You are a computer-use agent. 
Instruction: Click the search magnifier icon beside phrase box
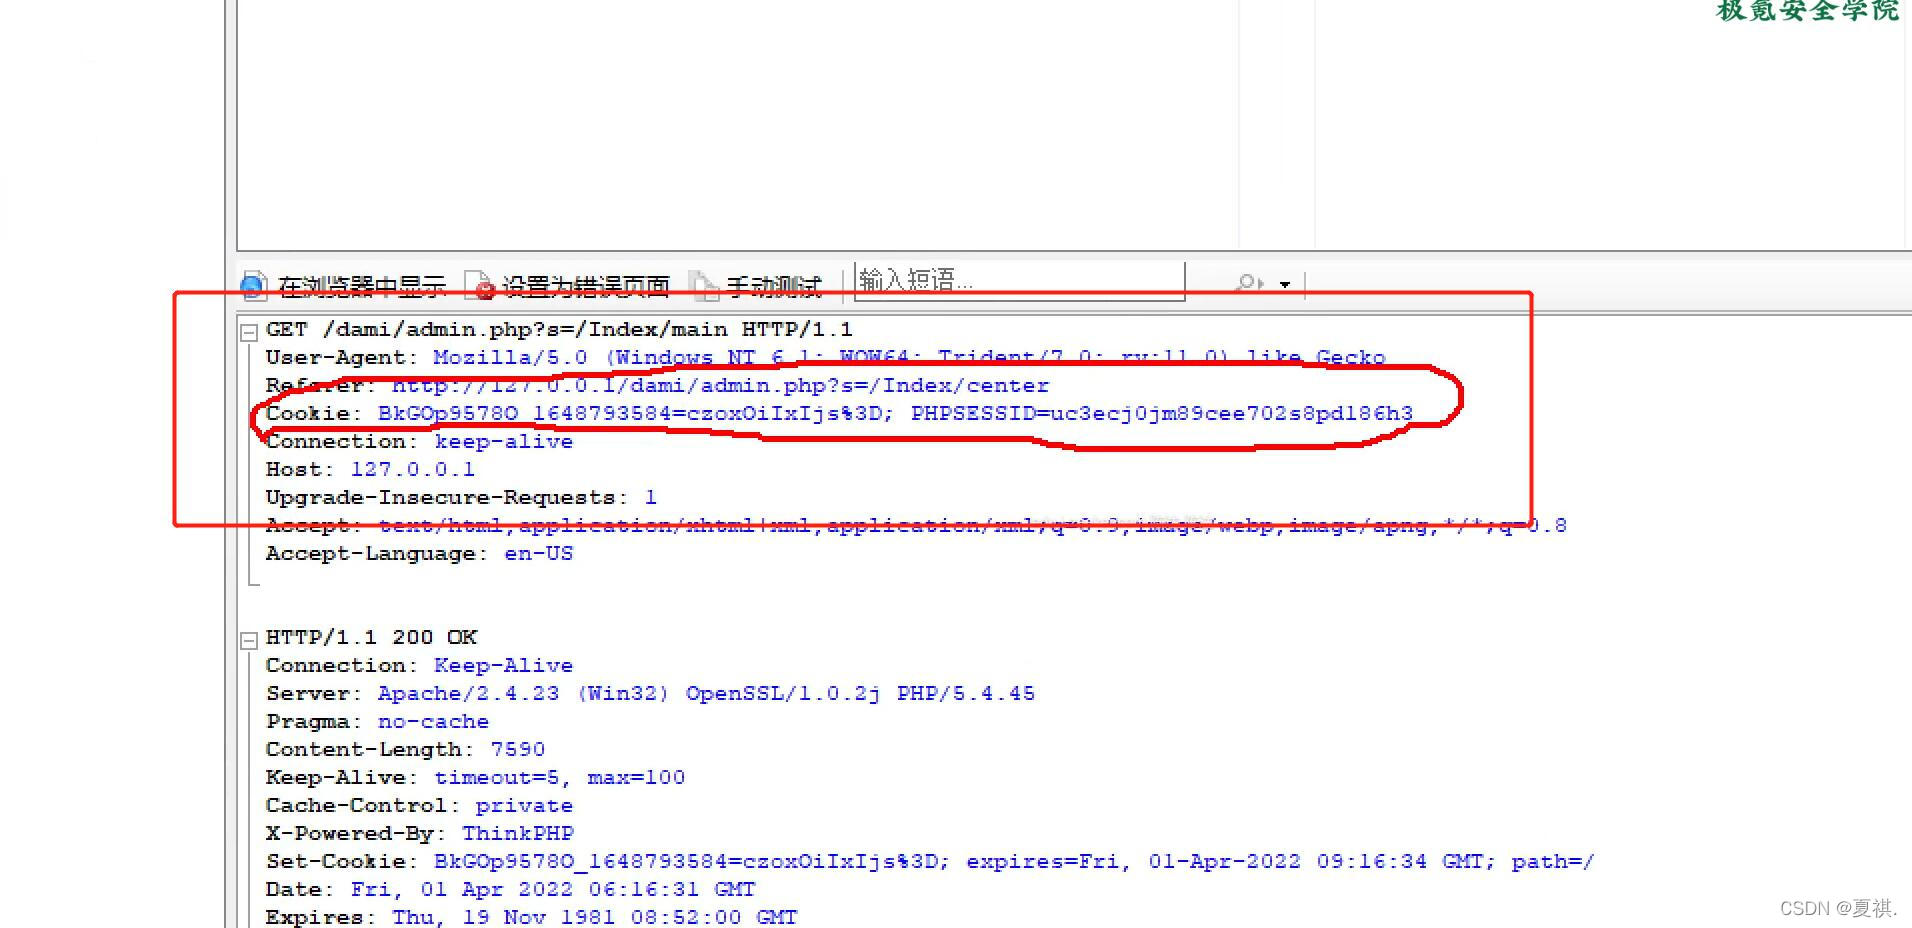pos(1250,284)
